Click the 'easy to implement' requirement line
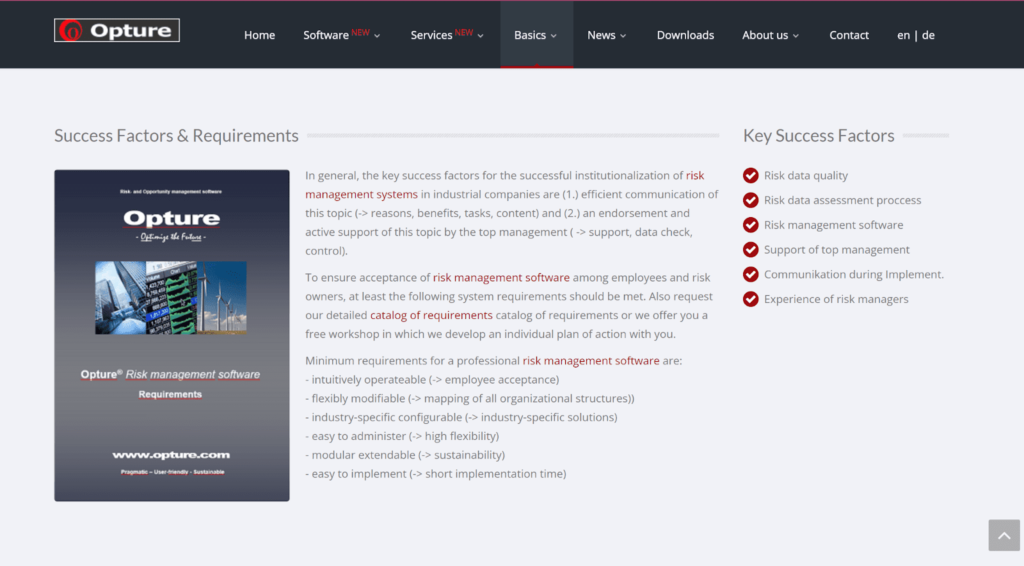 tap(436, 474)
